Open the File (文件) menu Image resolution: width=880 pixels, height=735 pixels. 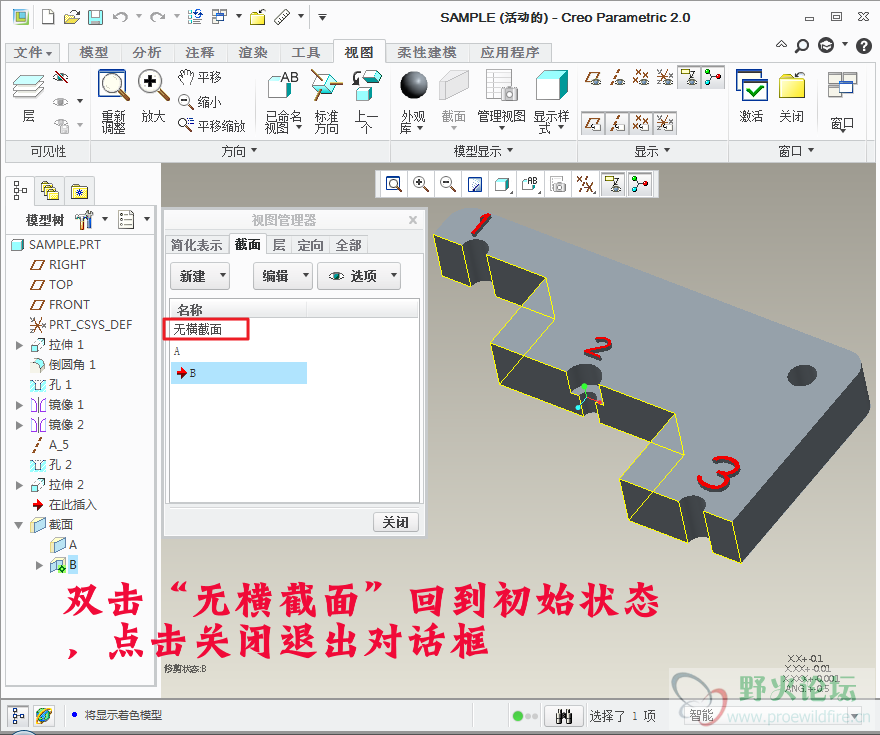click(x=33, y=52)
